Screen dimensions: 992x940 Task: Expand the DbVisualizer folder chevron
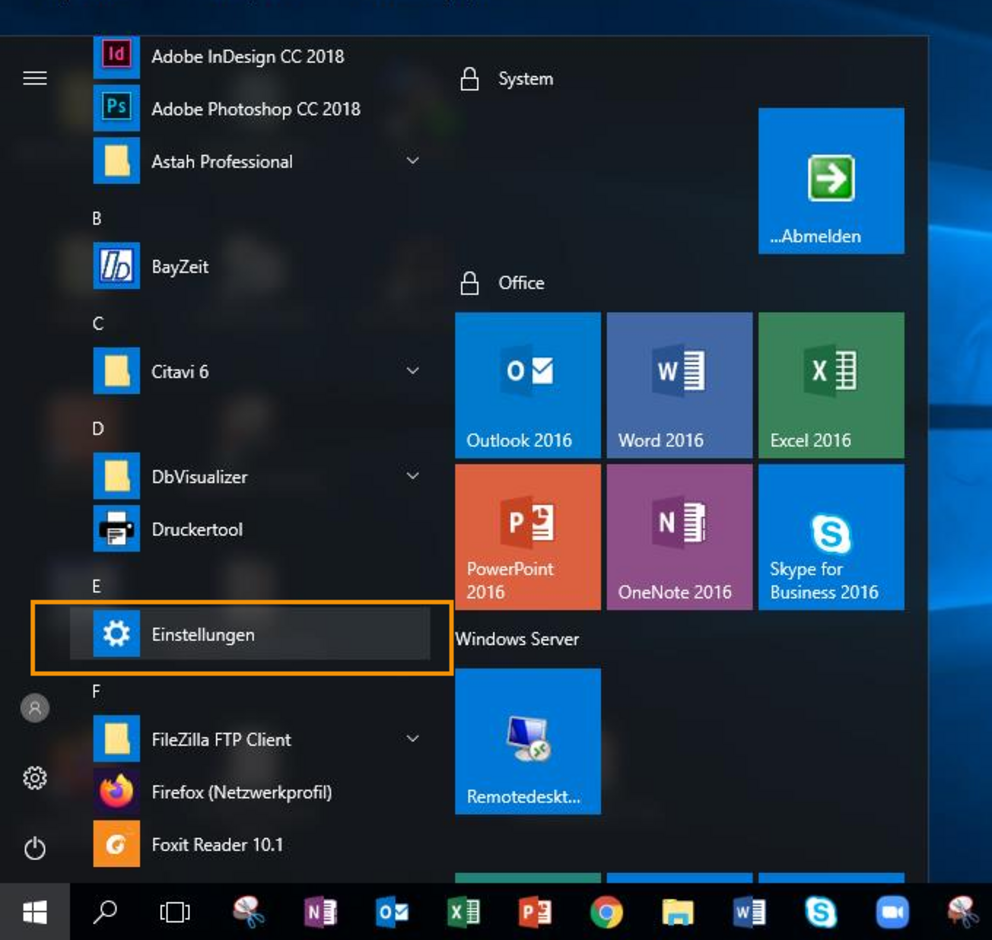[x=412, y=476]
